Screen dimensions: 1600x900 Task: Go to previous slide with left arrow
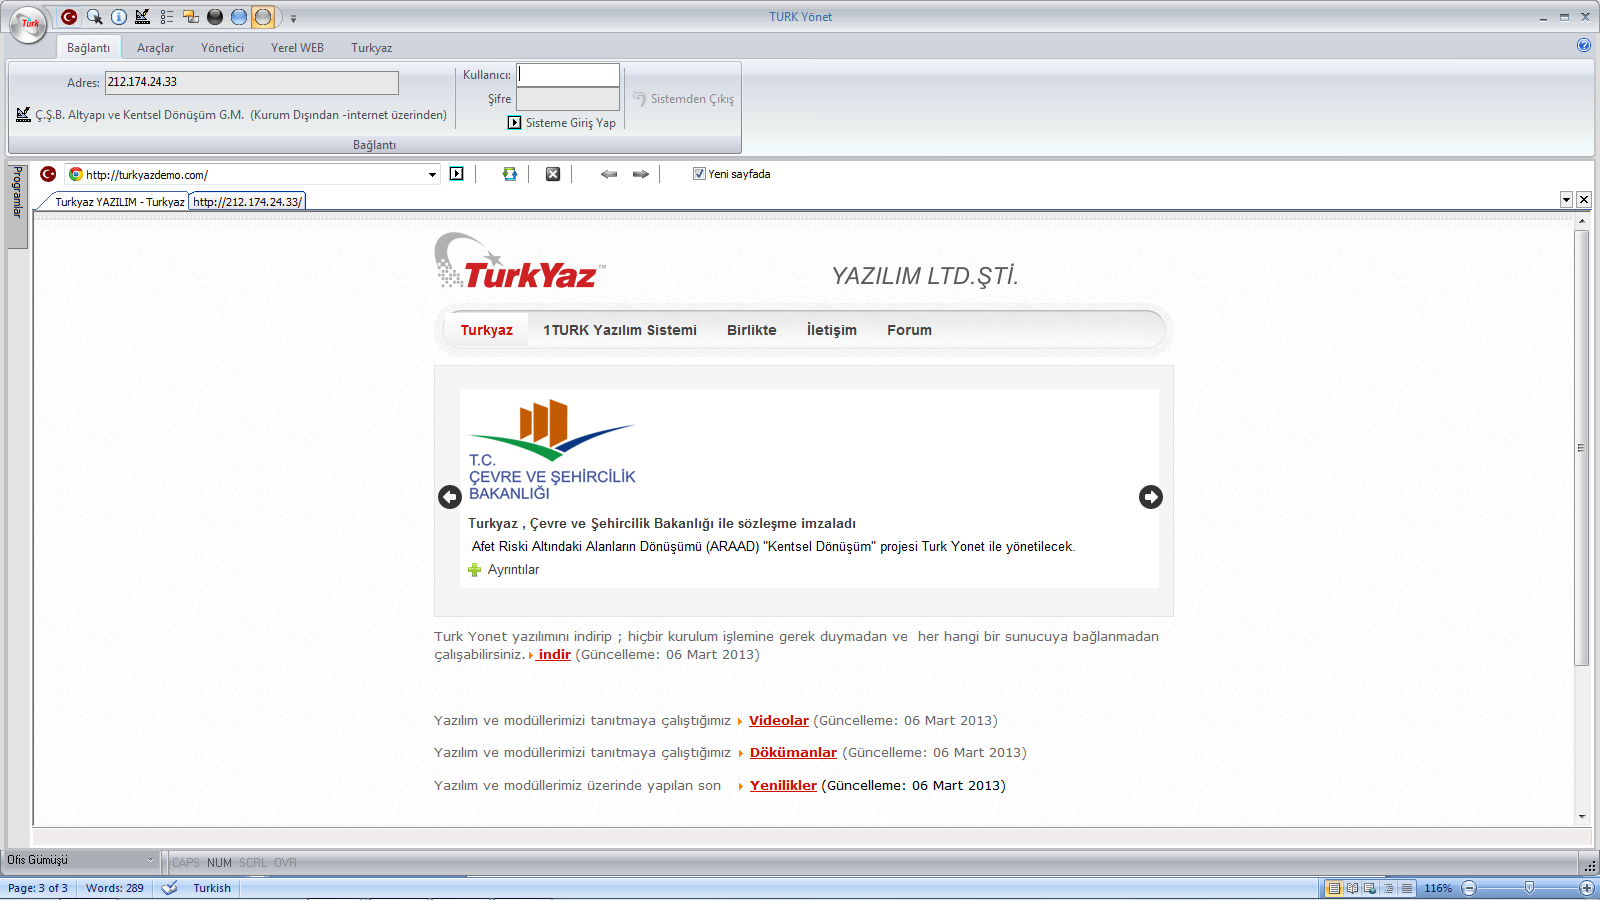[450, 497]
